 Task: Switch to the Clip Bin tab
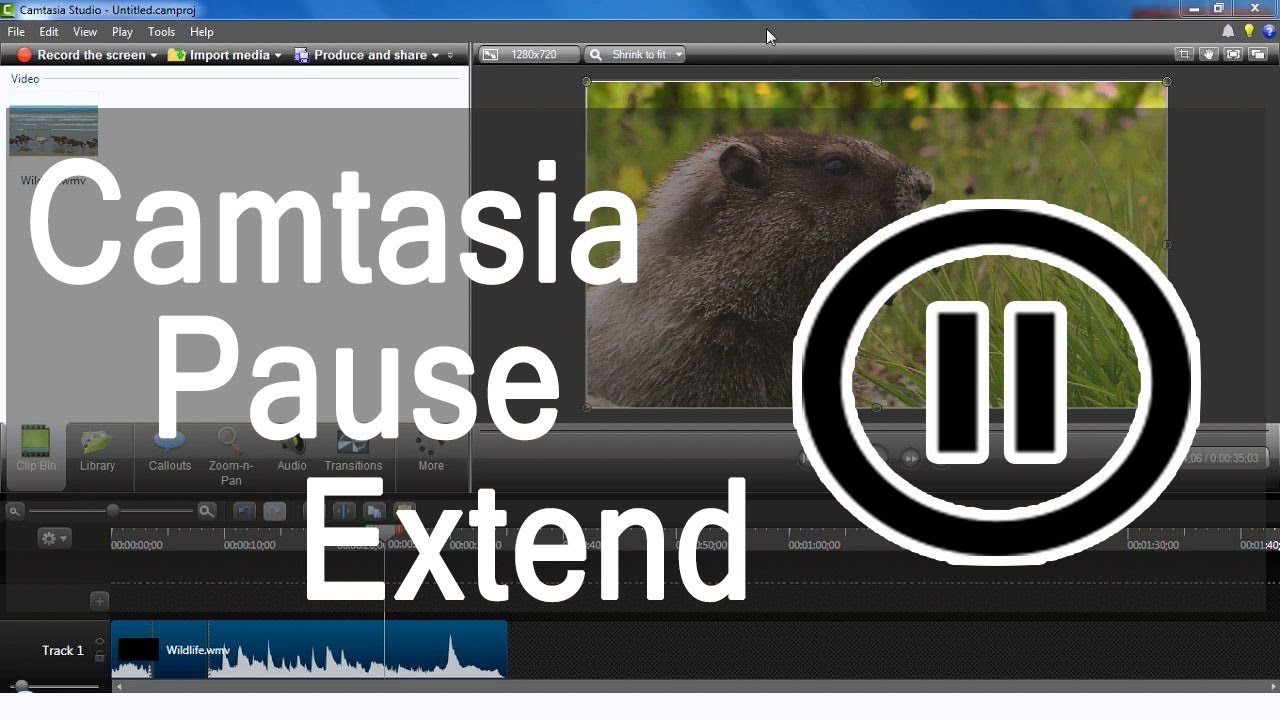[x=36, y=455]
